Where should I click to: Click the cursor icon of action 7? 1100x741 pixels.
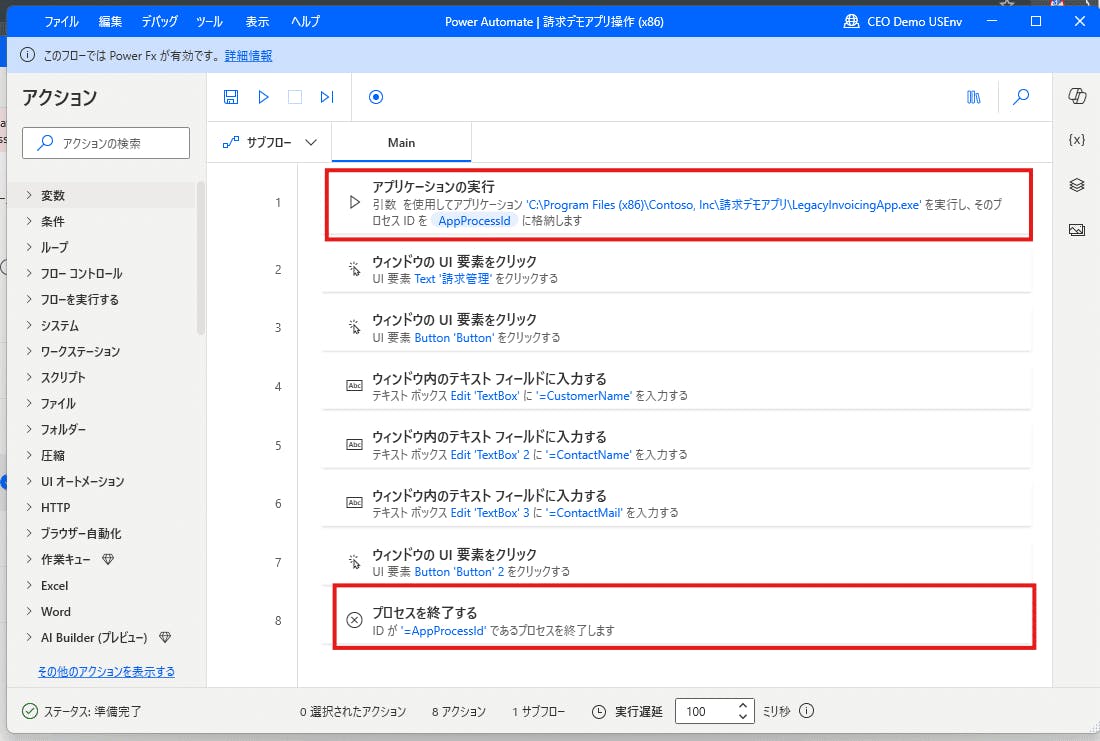tap(354, 561)
